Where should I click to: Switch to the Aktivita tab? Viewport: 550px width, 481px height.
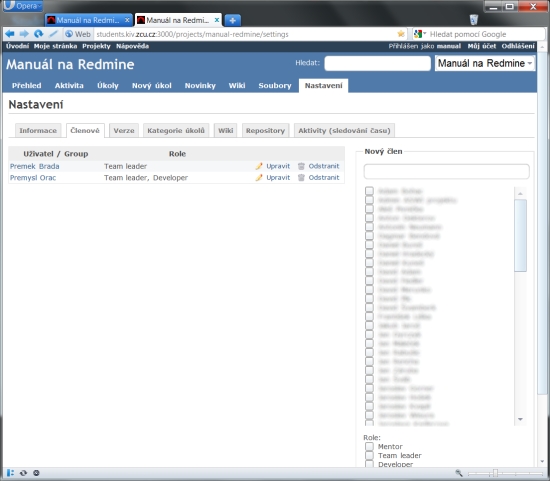point(69,86)
